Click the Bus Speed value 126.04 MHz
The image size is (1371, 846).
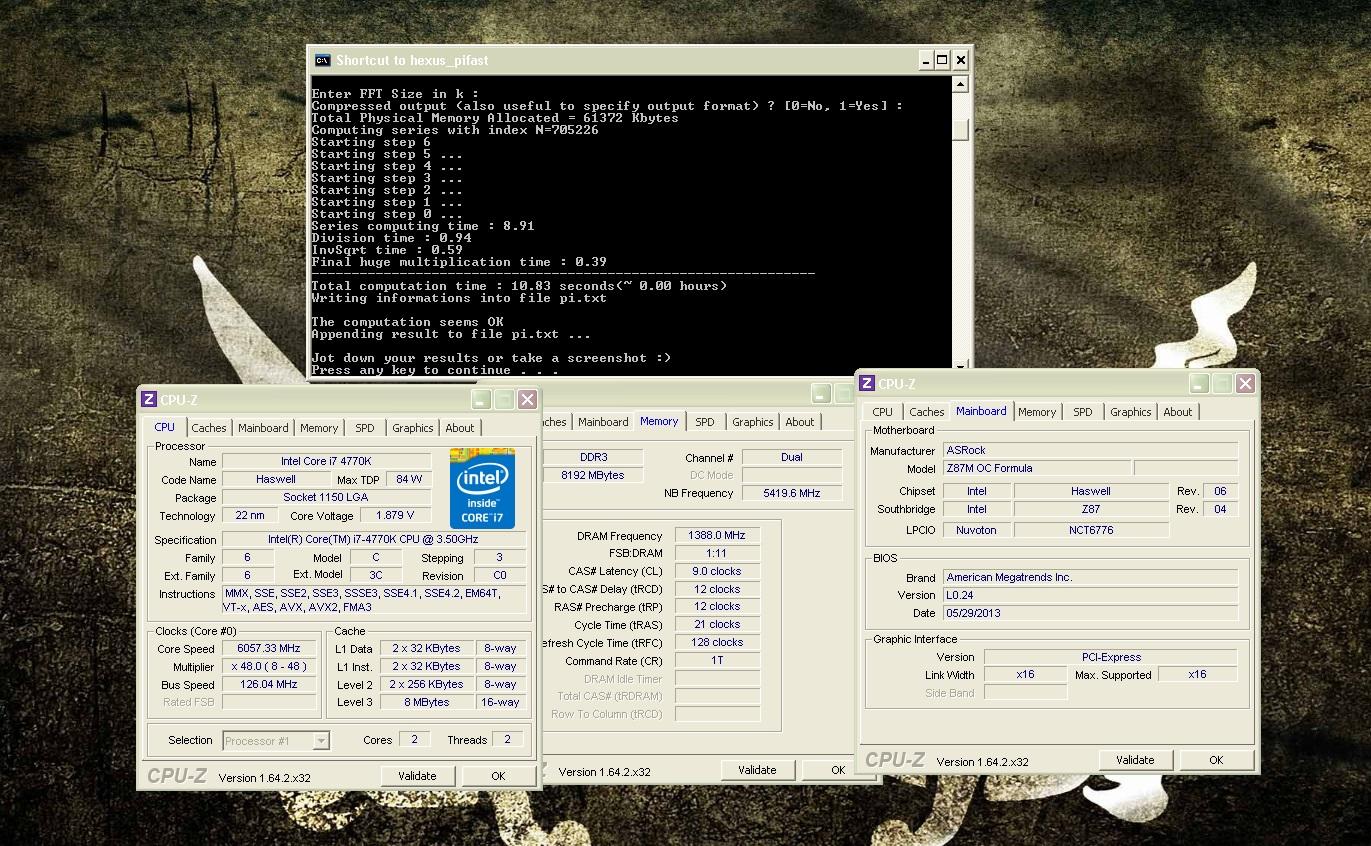tap(269, 685)
